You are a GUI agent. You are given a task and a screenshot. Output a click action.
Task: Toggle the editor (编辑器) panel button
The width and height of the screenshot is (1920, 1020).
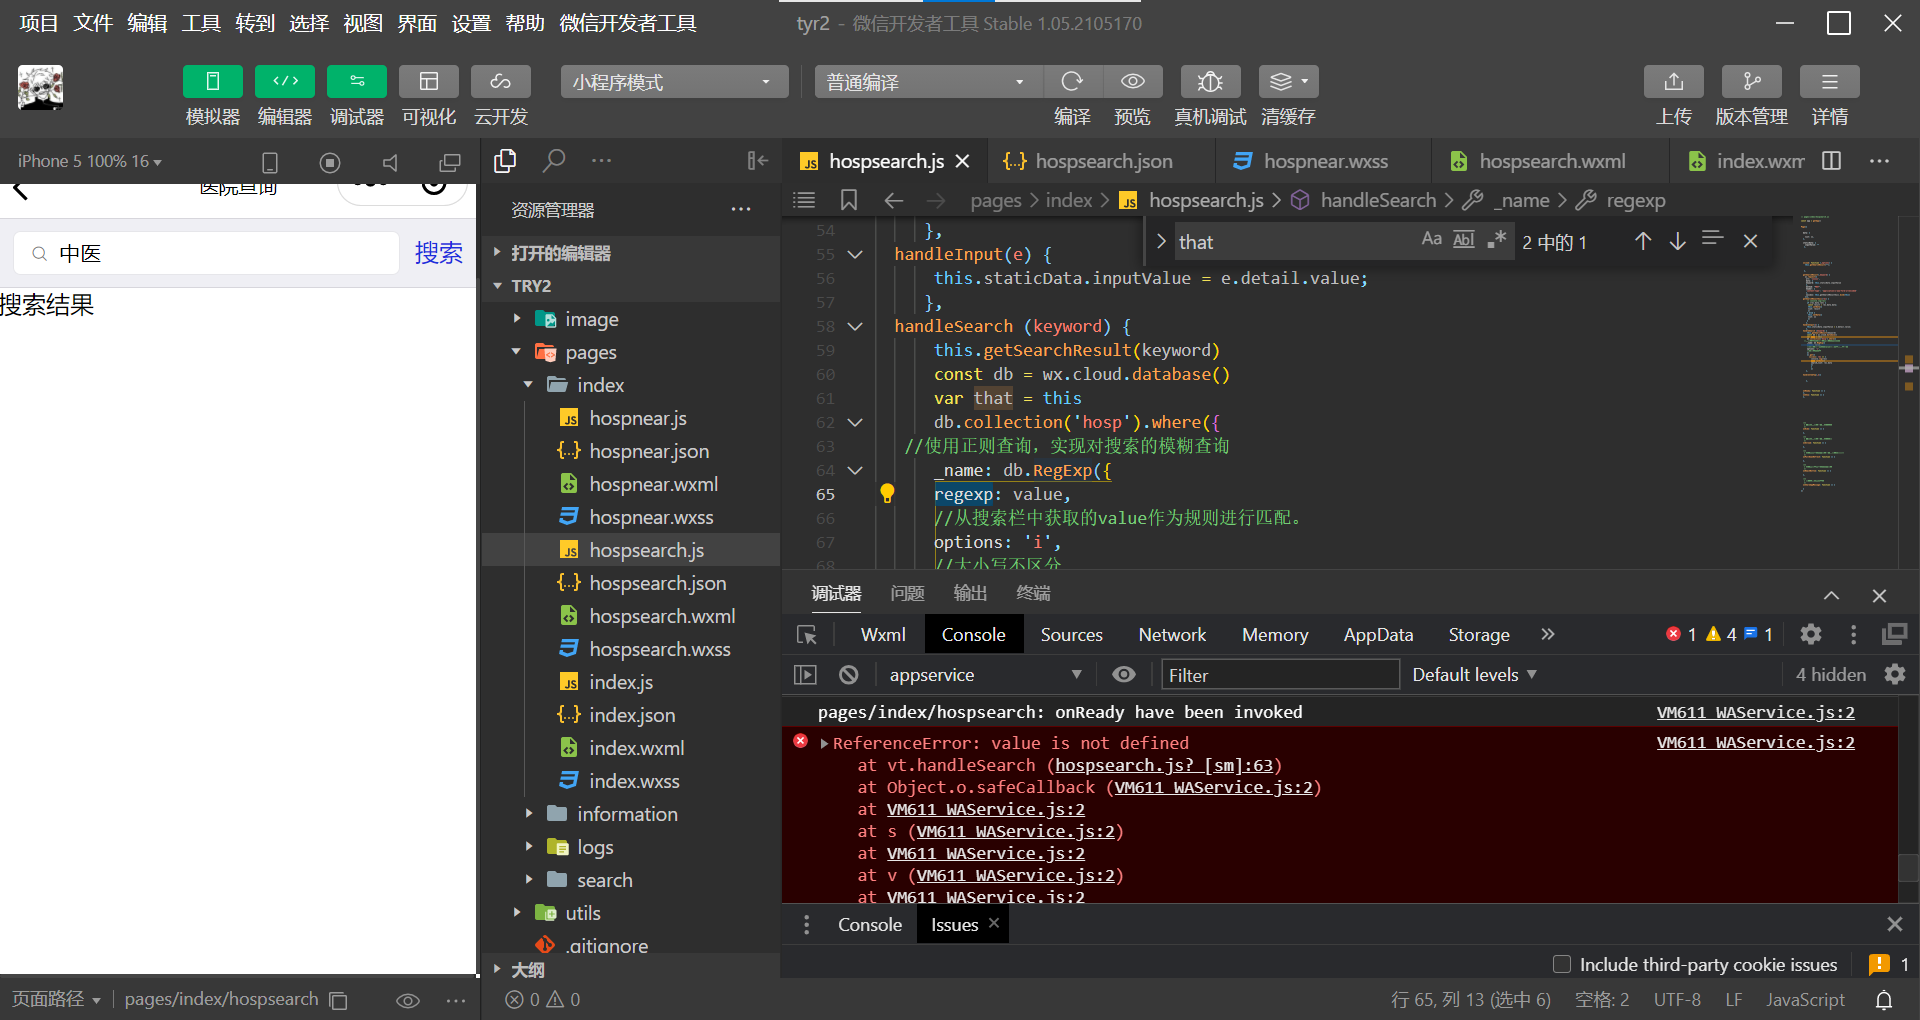tap(285, 82)
